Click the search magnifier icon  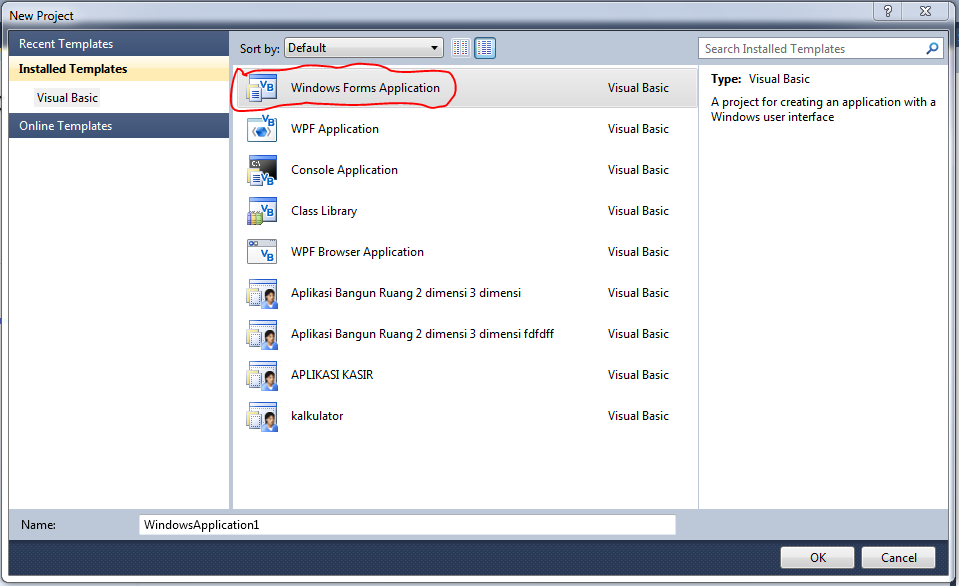click(x=932, y=48)
